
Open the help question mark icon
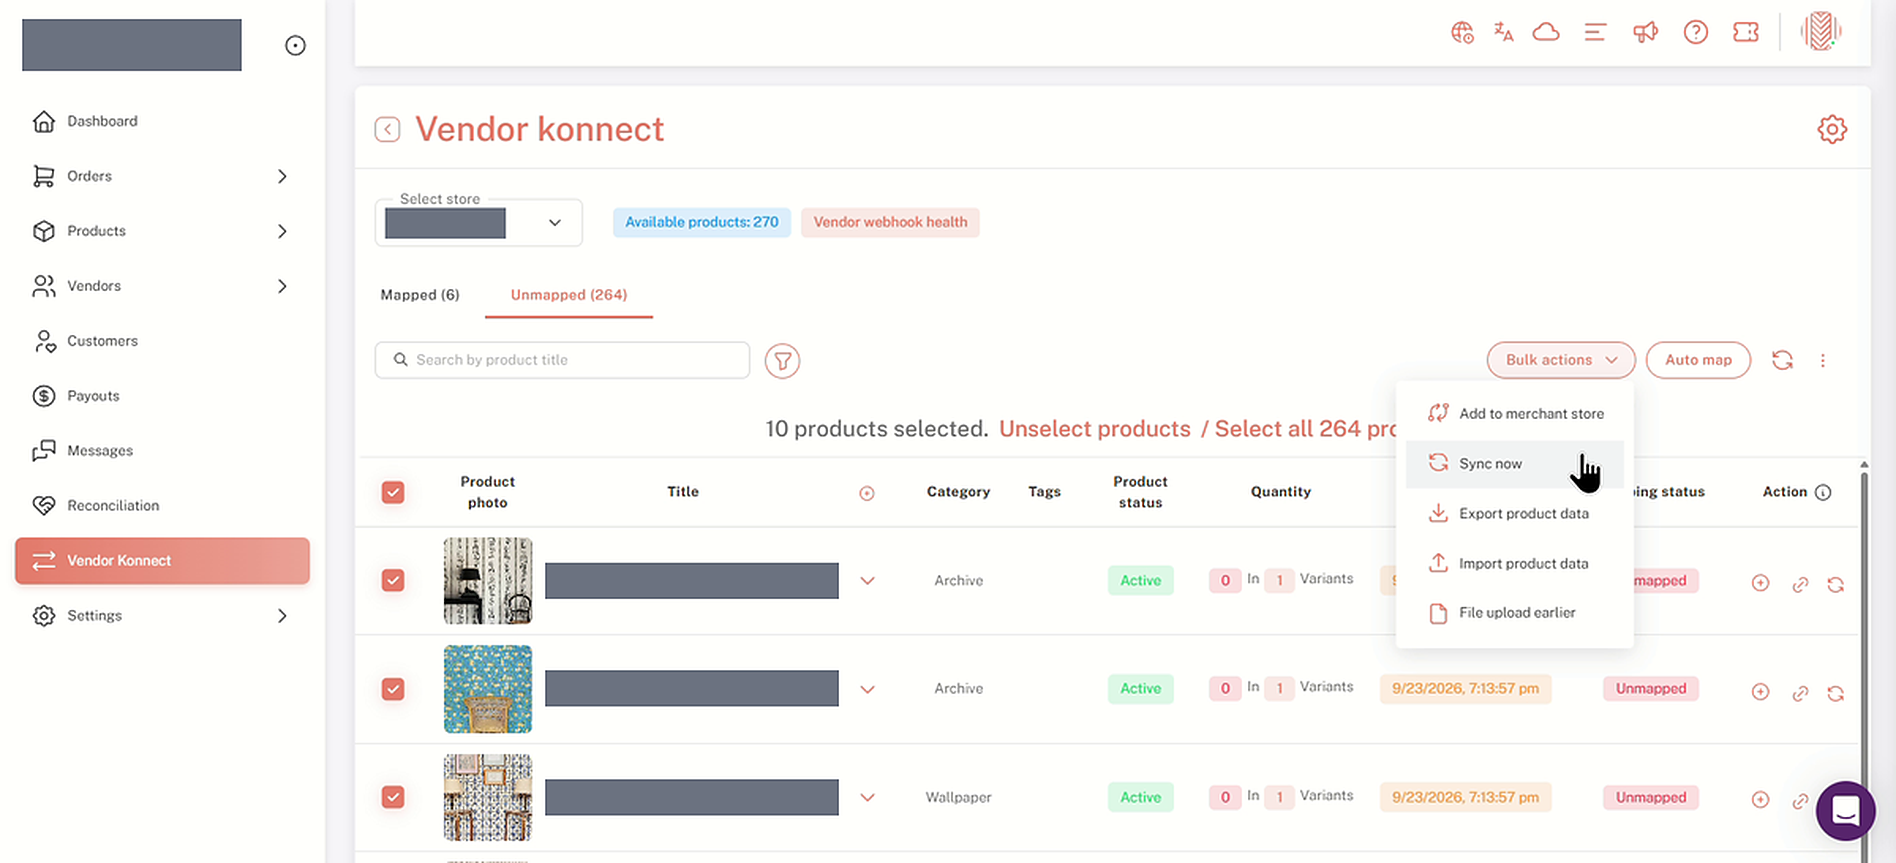pyautogui.click(x=1695, y=32)
